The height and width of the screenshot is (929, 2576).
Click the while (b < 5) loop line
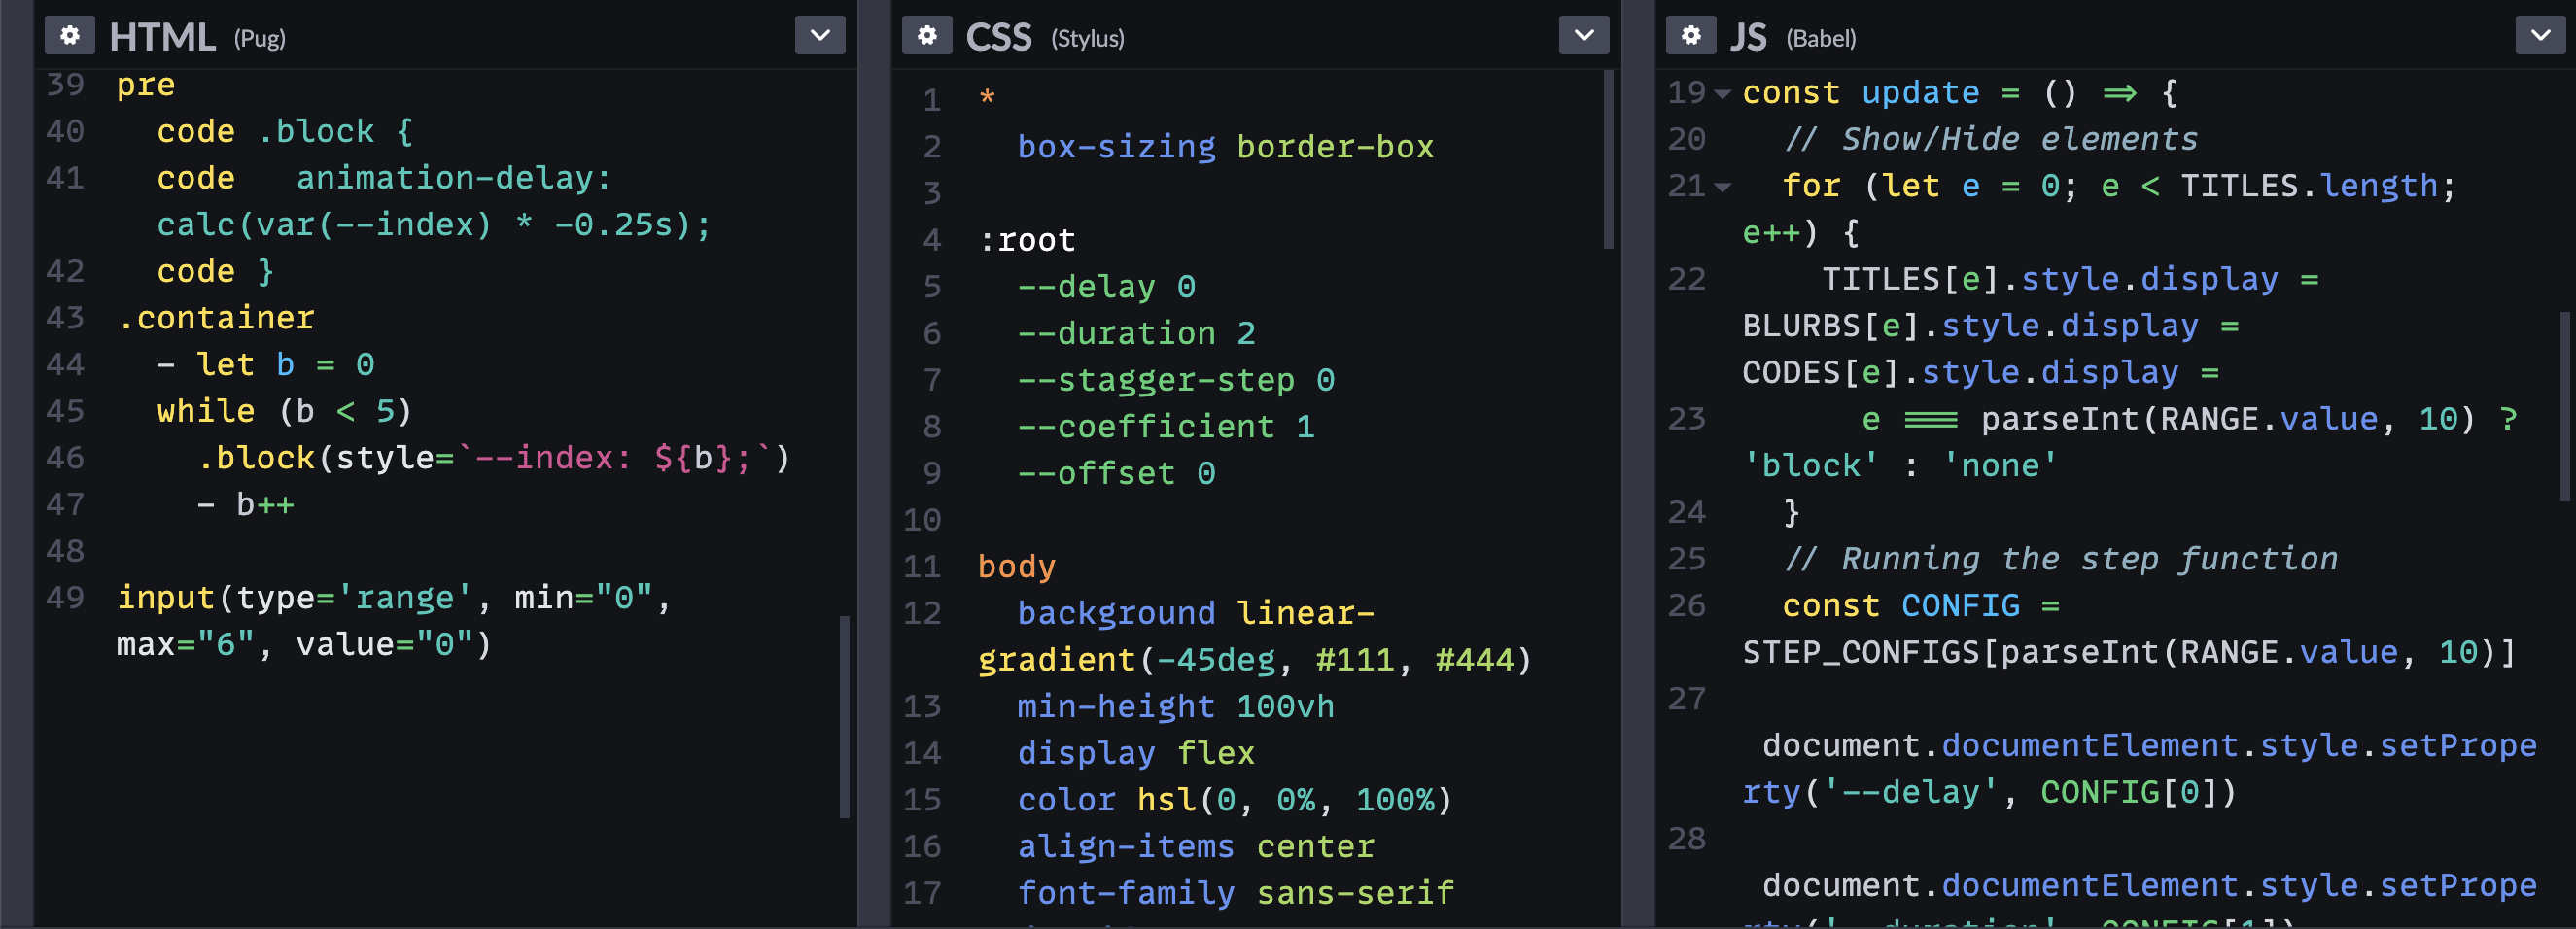(283, 411)
